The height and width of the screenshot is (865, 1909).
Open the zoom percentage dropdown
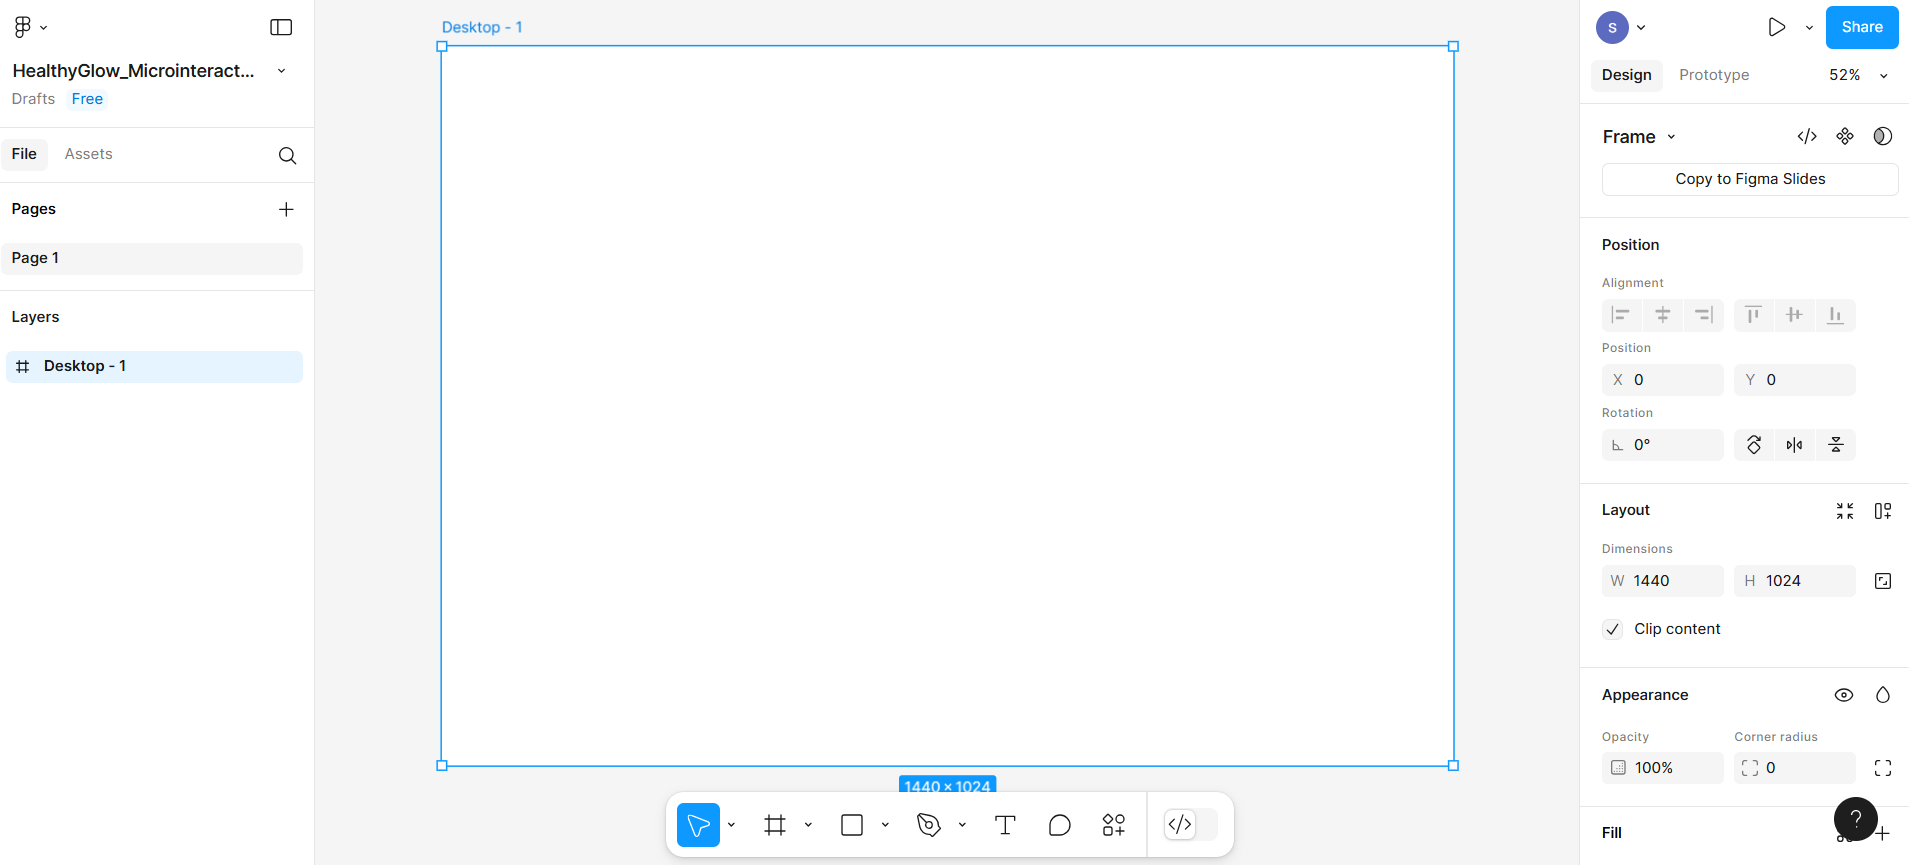(x=1857, y=75)
